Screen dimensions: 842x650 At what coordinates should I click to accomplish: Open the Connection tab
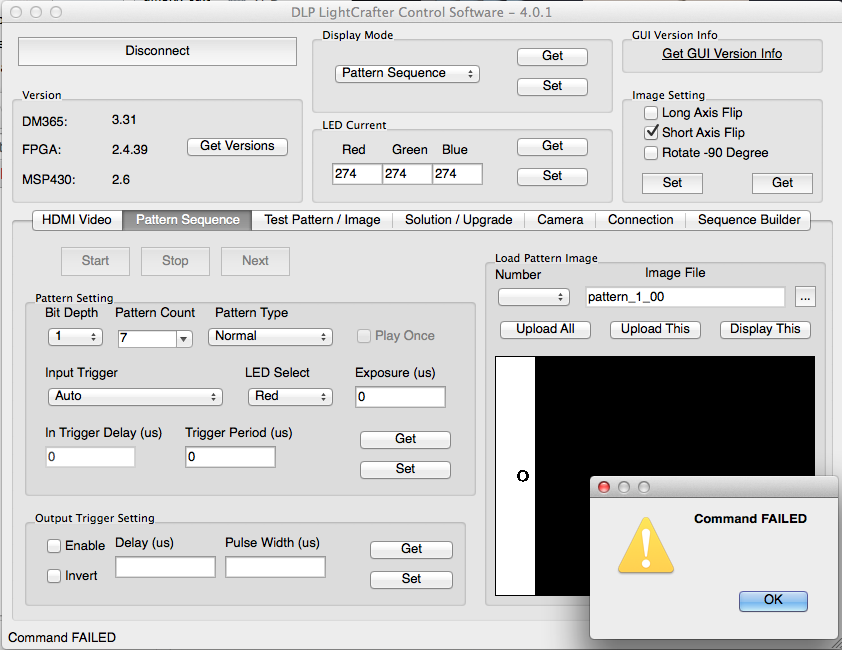point(641,220)
